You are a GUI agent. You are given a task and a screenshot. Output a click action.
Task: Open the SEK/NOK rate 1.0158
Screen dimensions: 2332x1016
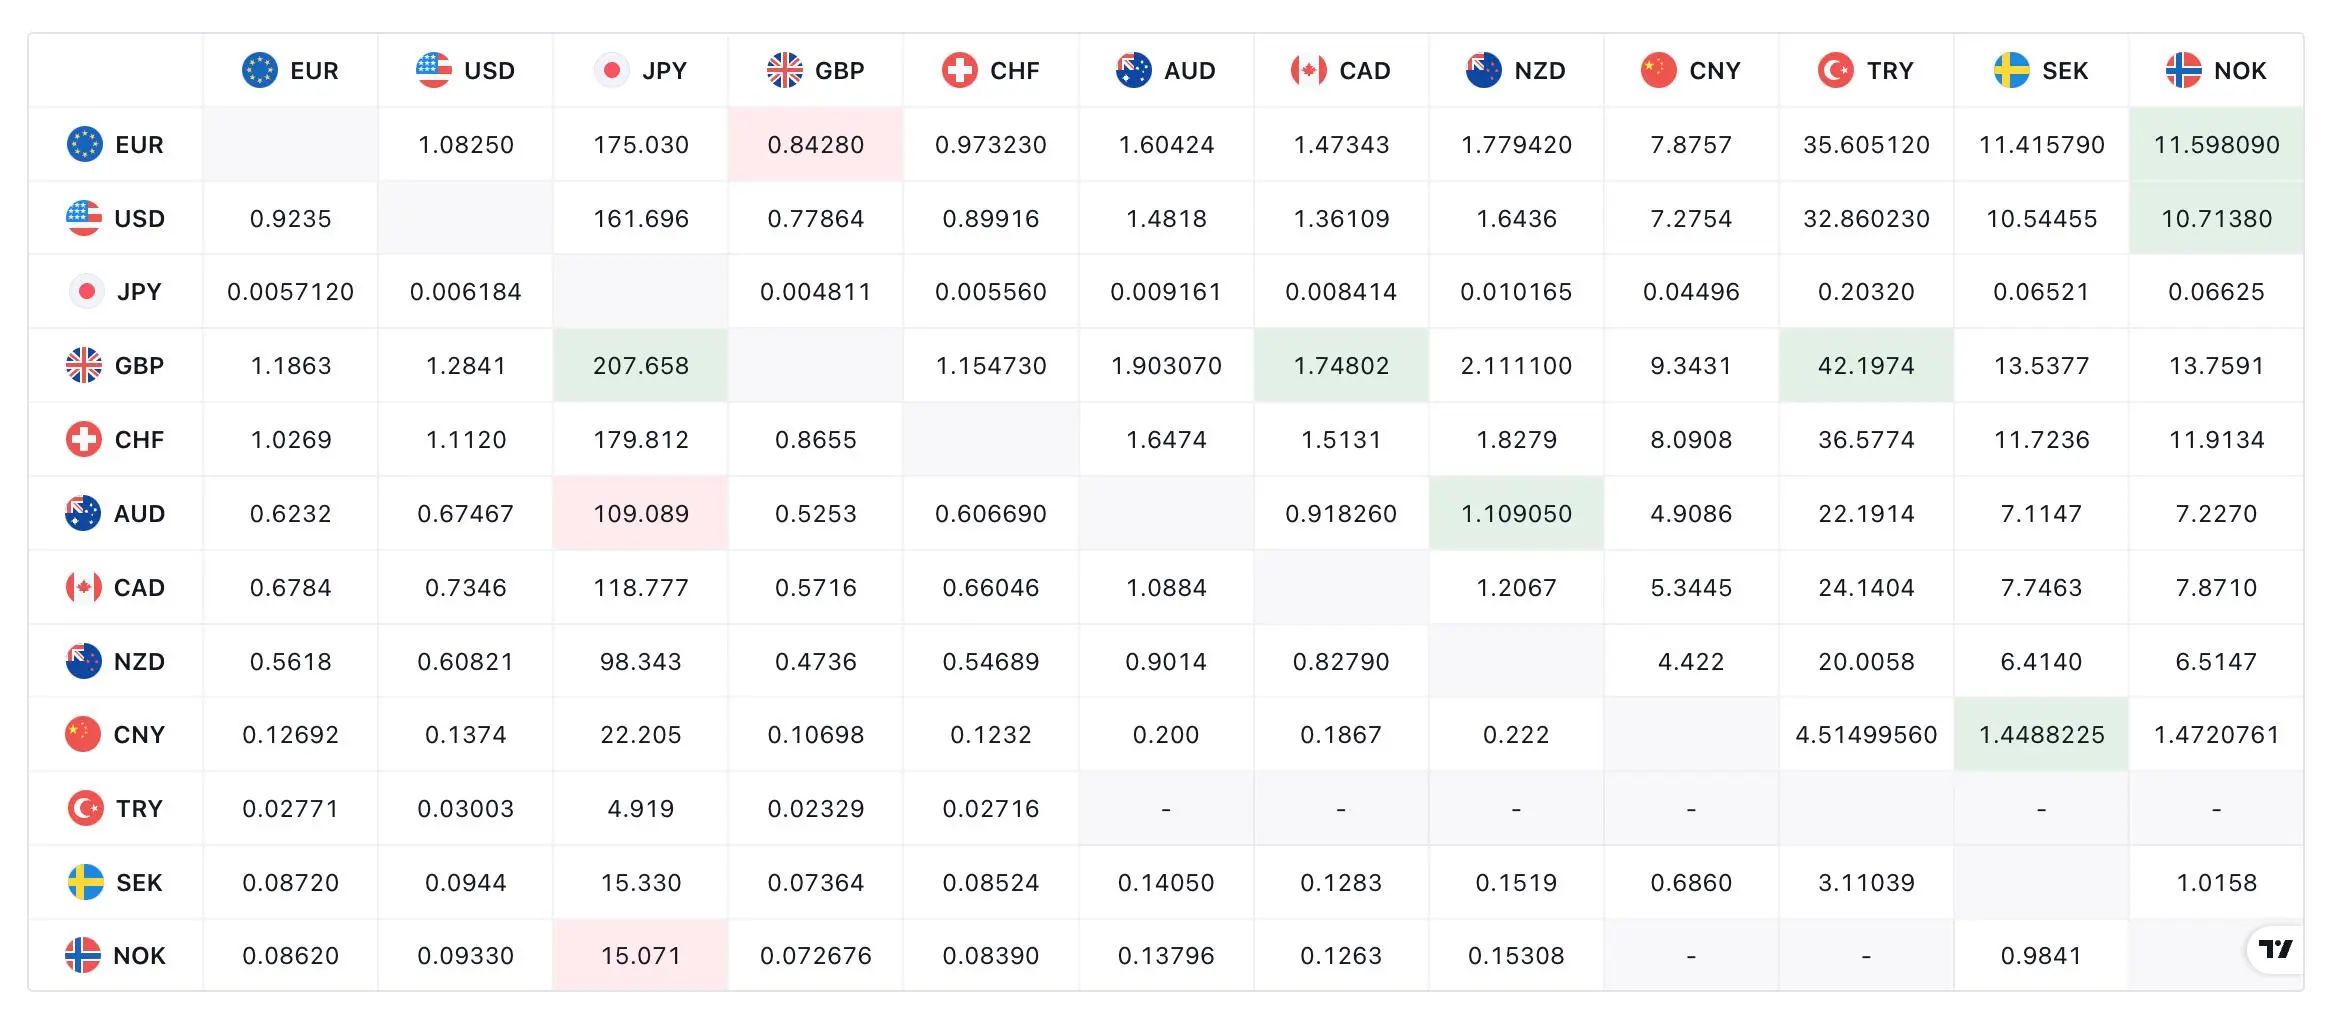2217,882
